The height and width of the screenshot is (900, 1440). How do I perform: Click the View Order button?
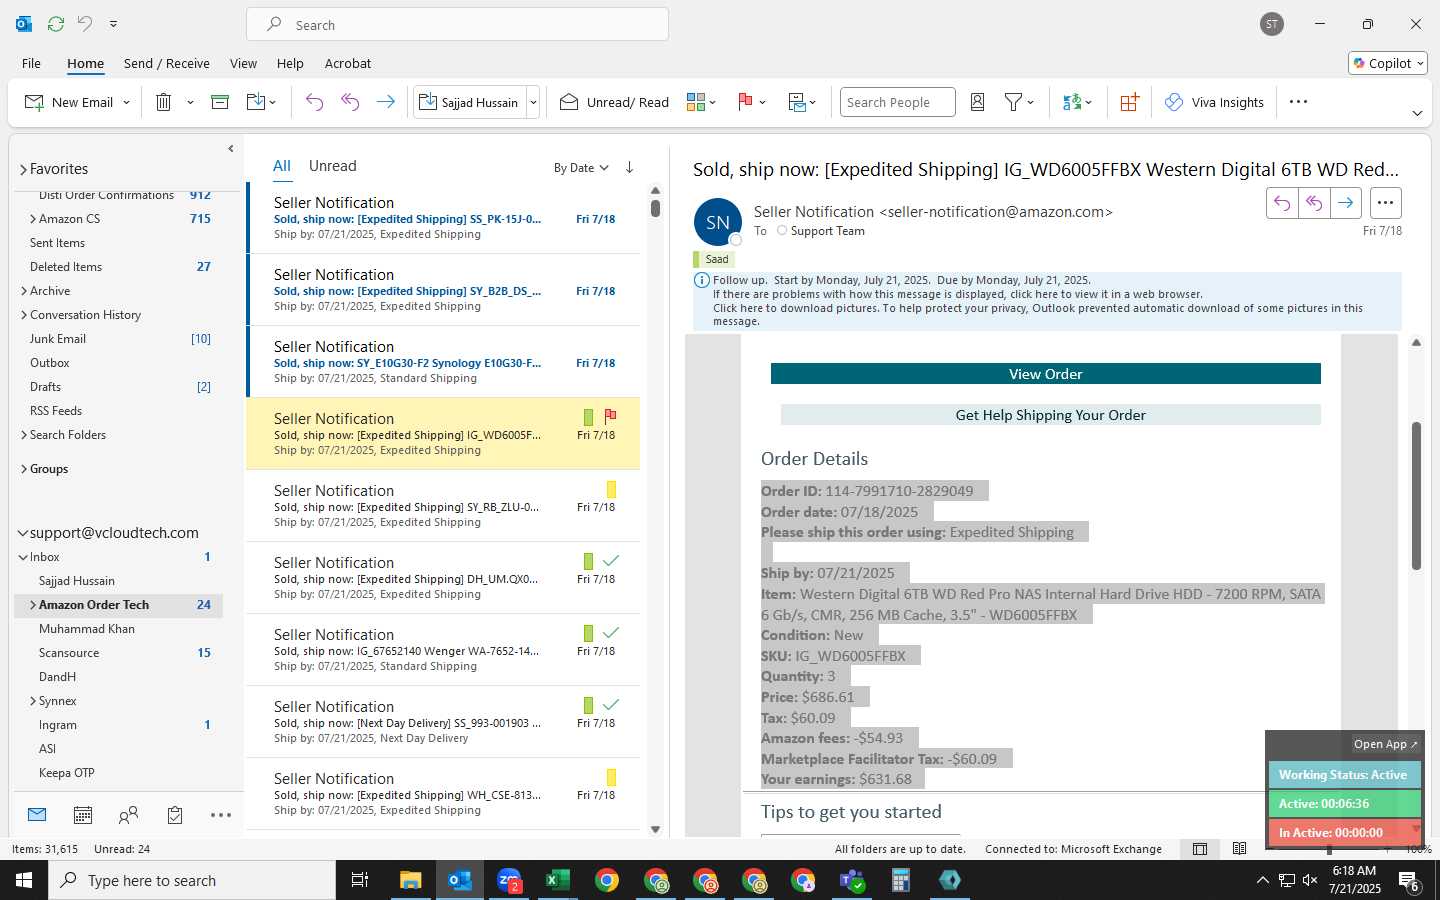point(1045,374)
